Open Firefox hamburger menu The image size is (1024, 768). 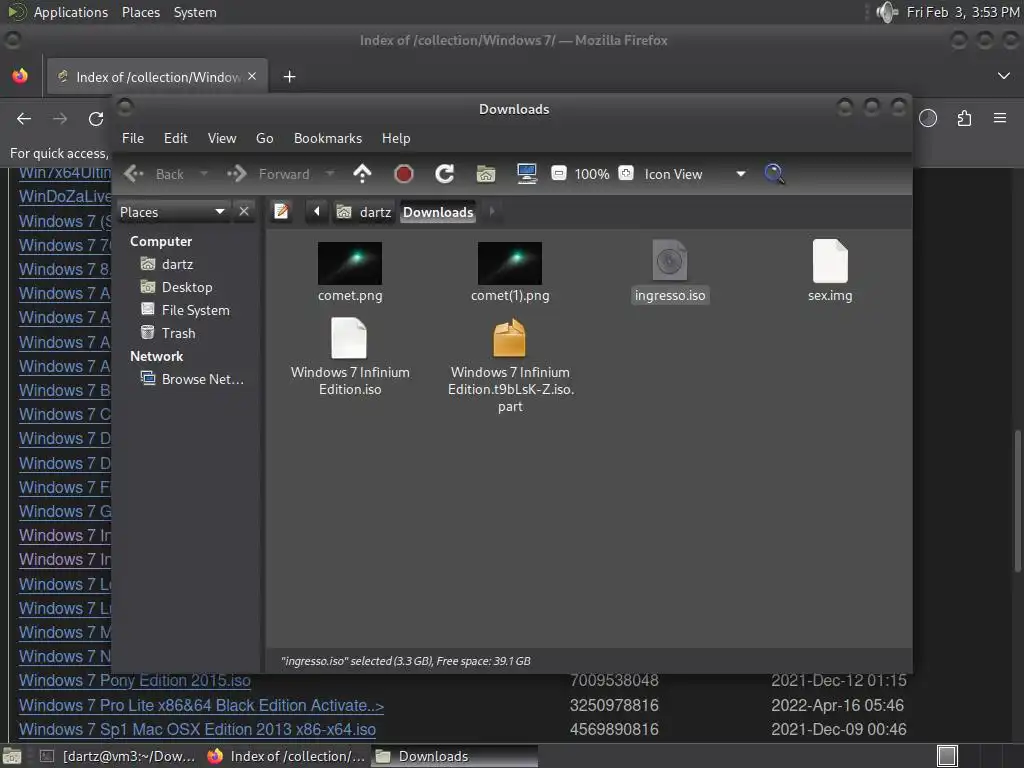(1000, 118)
